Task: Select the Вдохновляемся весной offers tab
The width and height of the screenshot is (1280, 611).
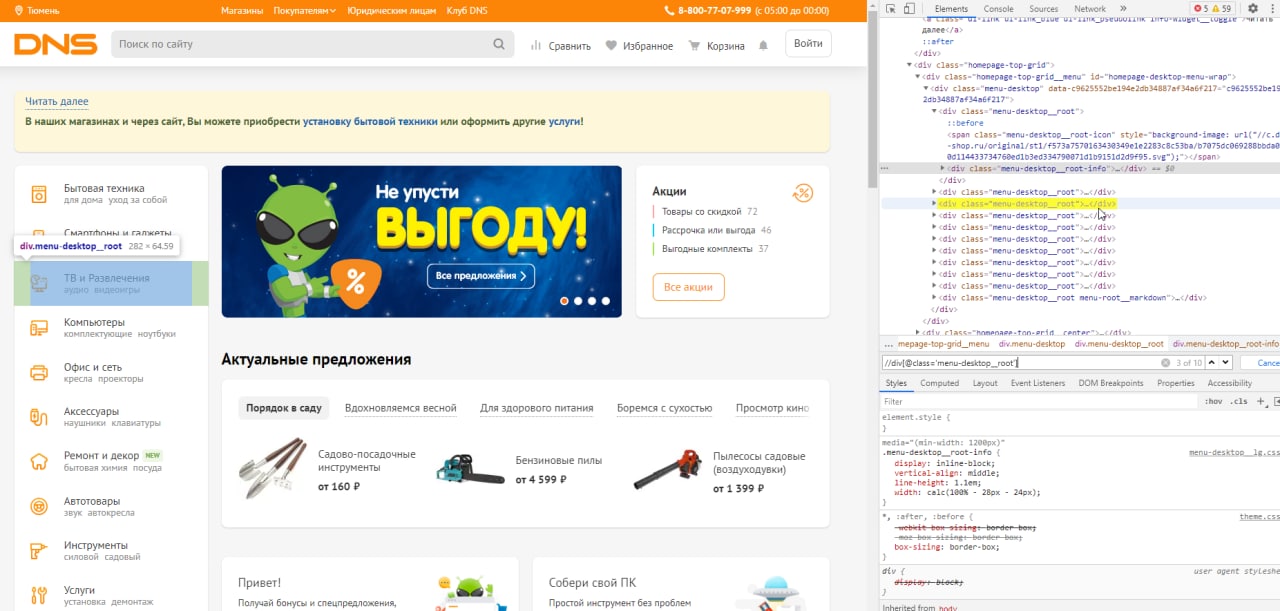Action: pyautogui.click(x=400, y=408)
